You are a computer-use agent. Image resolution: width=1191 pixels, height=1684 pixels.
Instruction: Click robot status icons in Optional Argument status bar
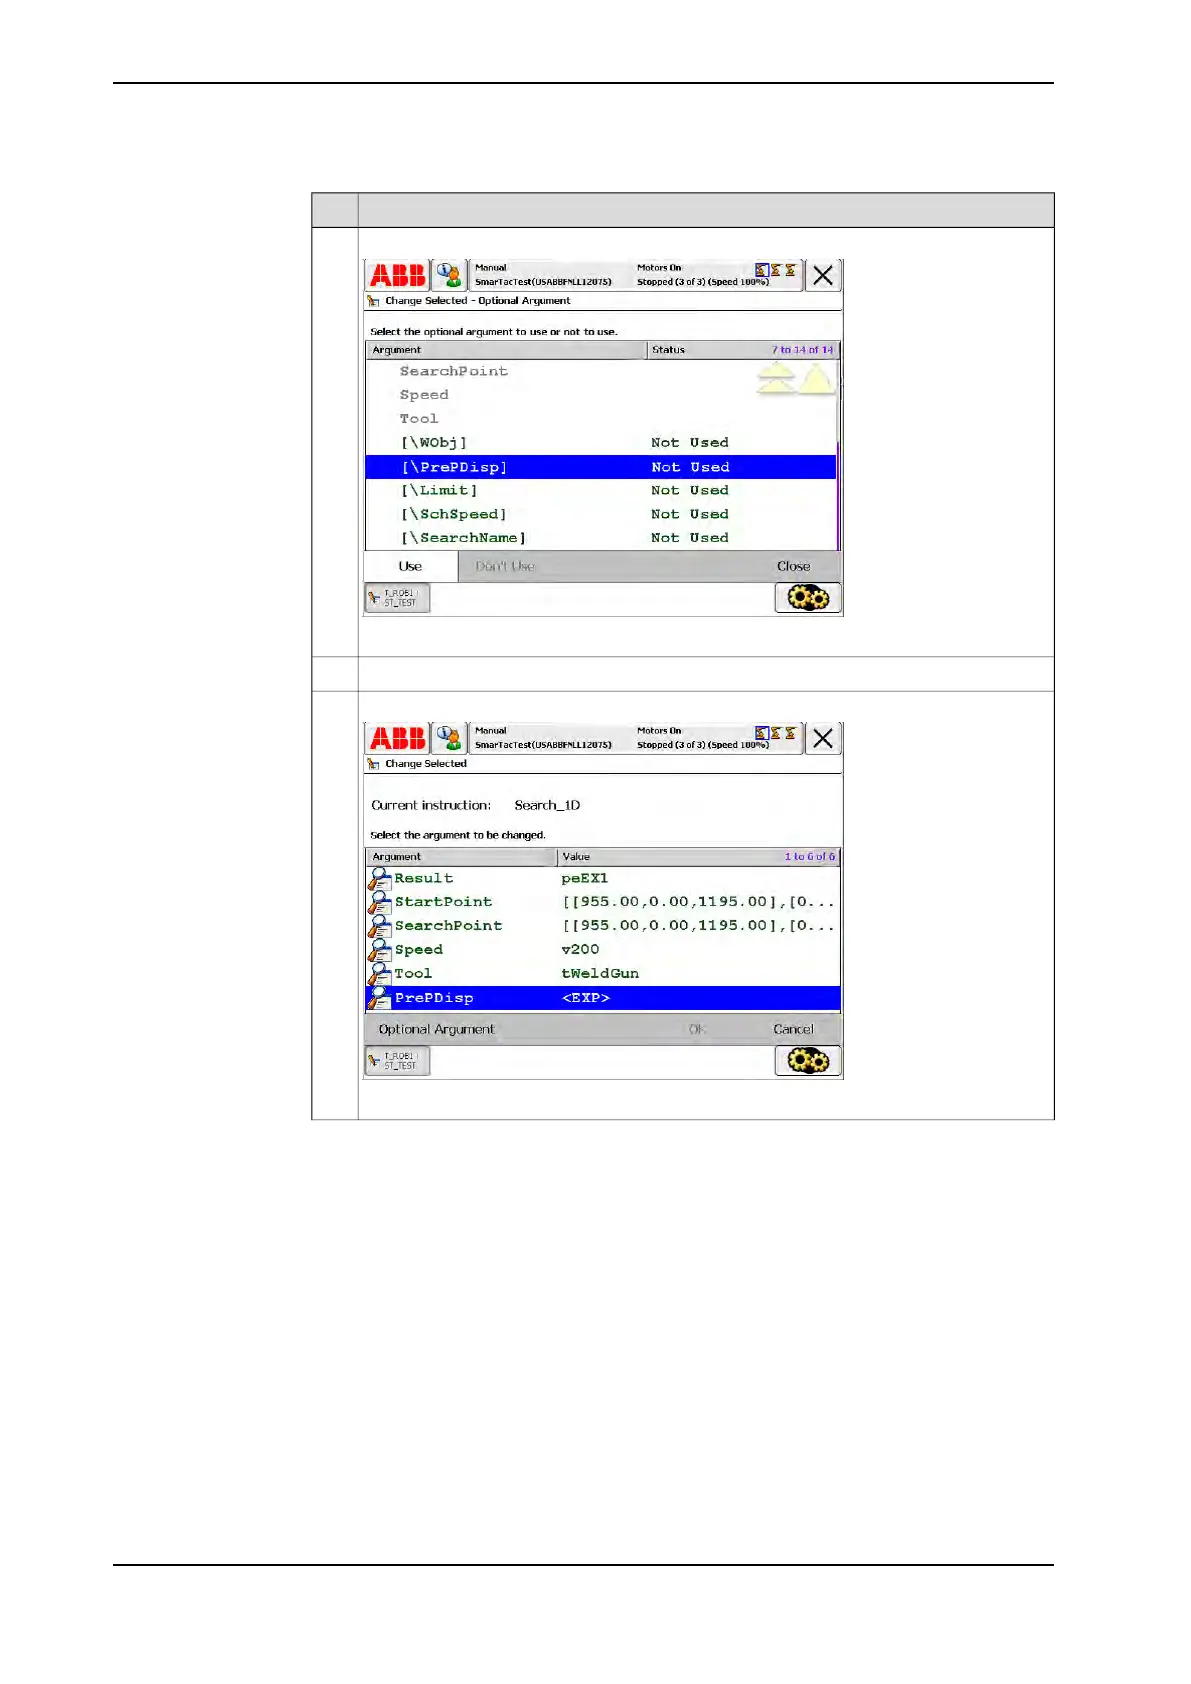(776, 270)
